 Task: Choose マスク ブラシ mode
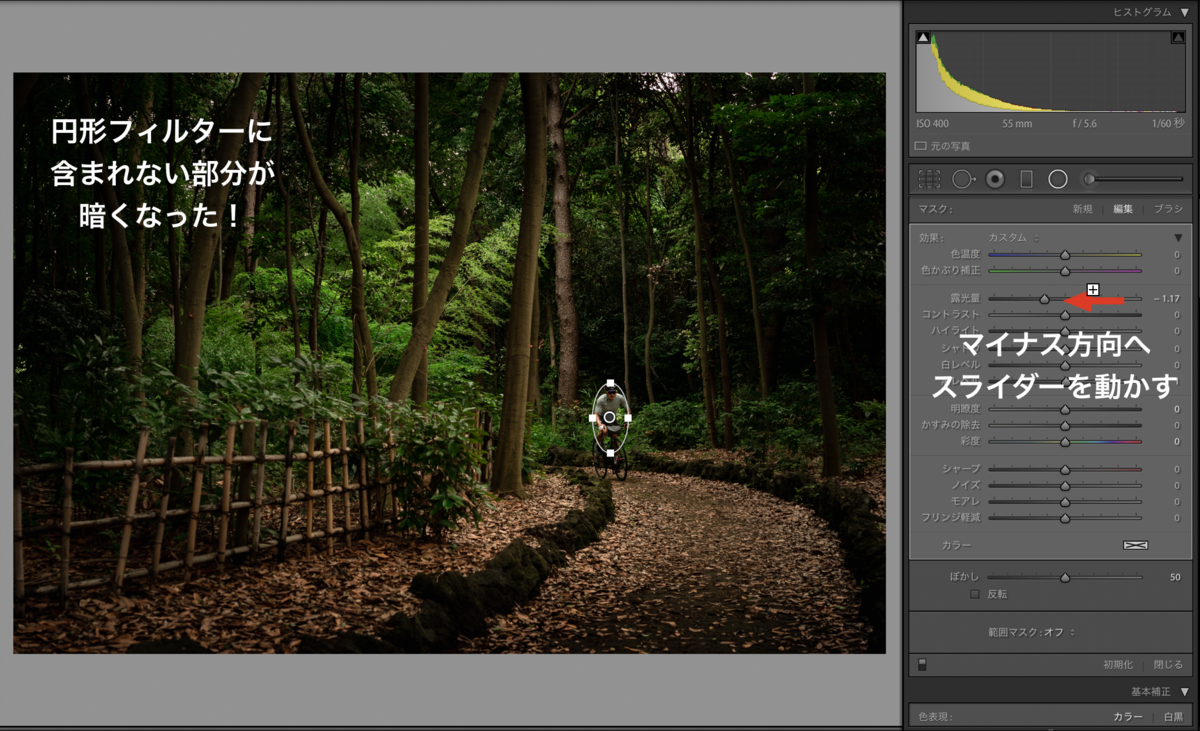click(x=1168, y=209)
